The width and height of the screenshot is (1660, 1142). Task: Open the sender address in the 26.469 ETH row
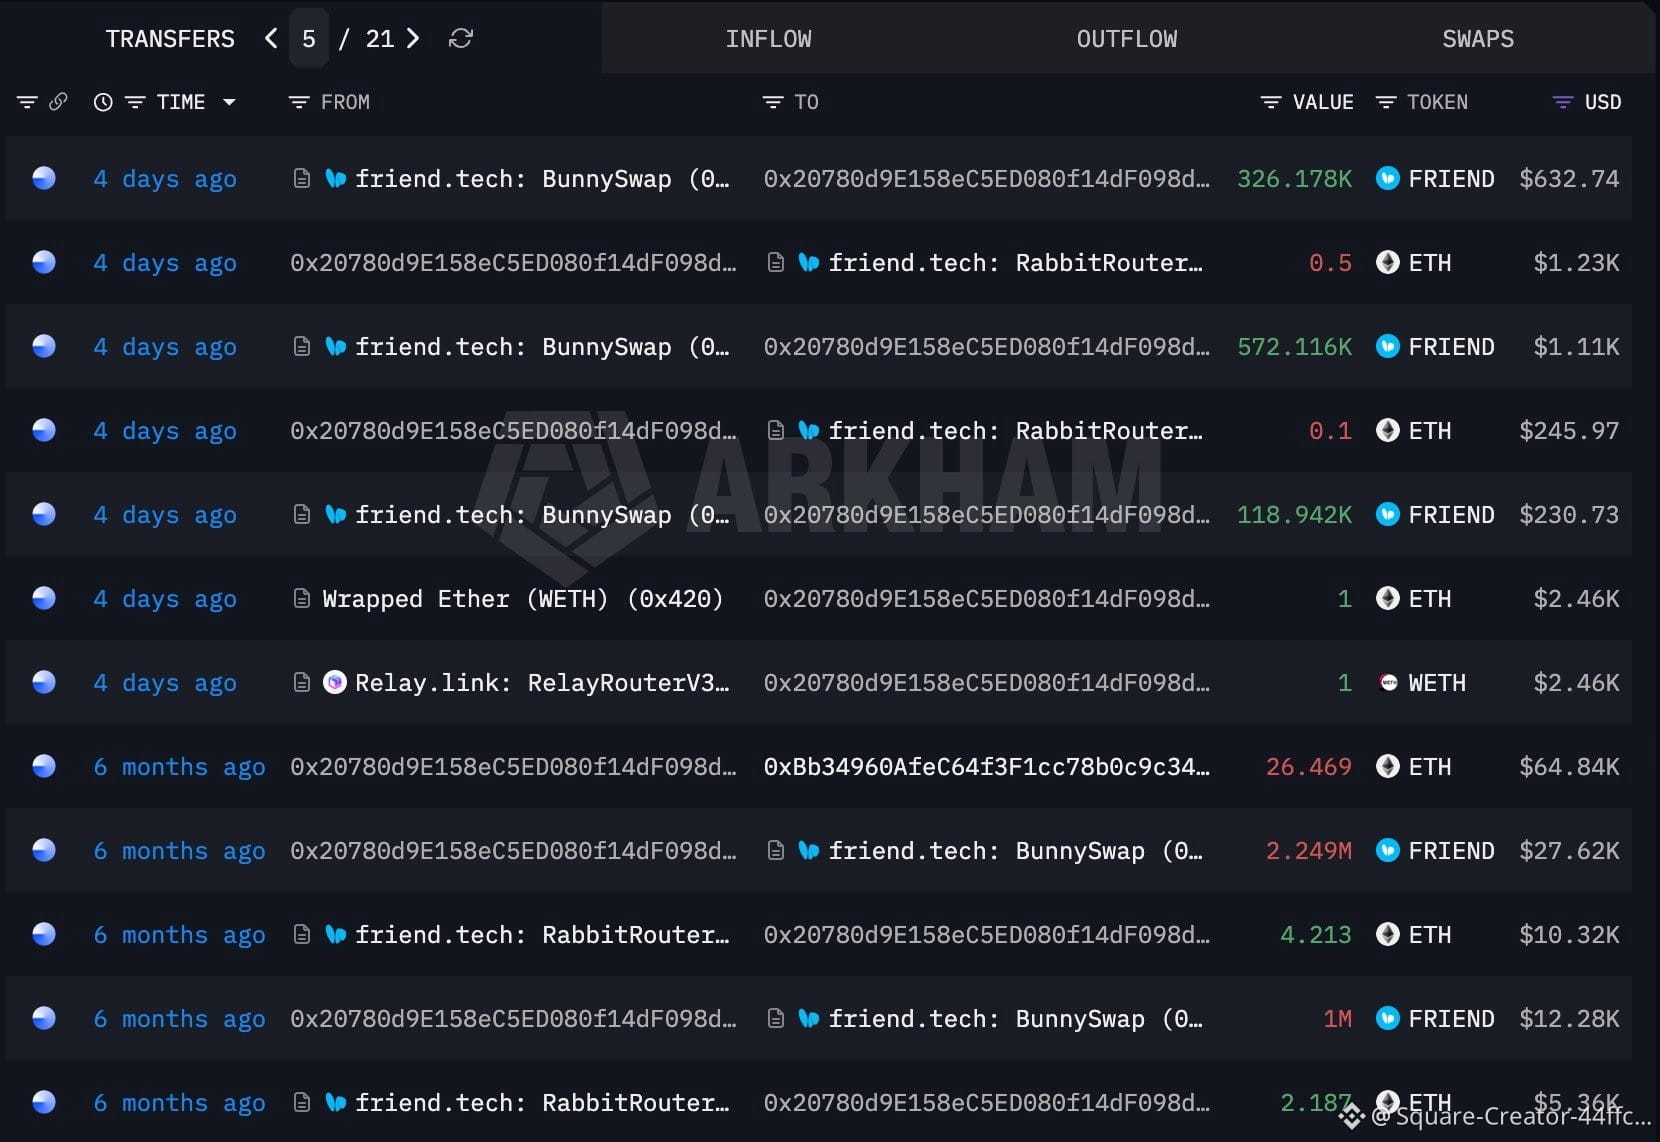point(513,766)
